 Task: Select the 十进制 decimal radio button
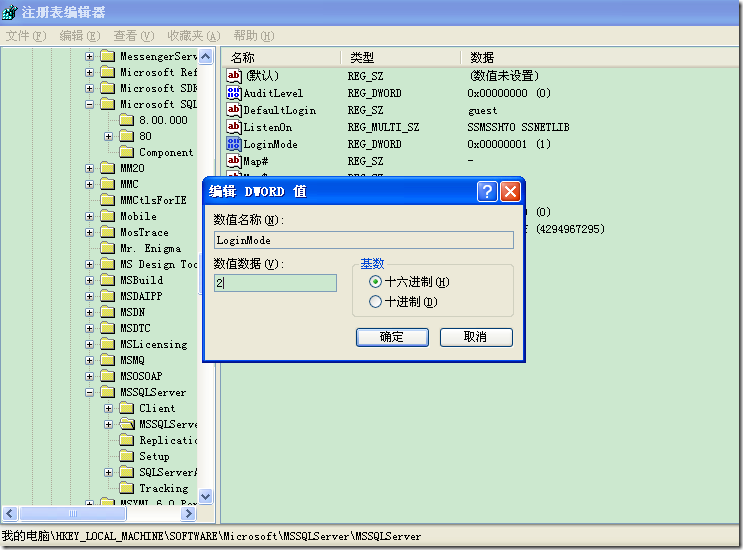(x=375, y=301)
